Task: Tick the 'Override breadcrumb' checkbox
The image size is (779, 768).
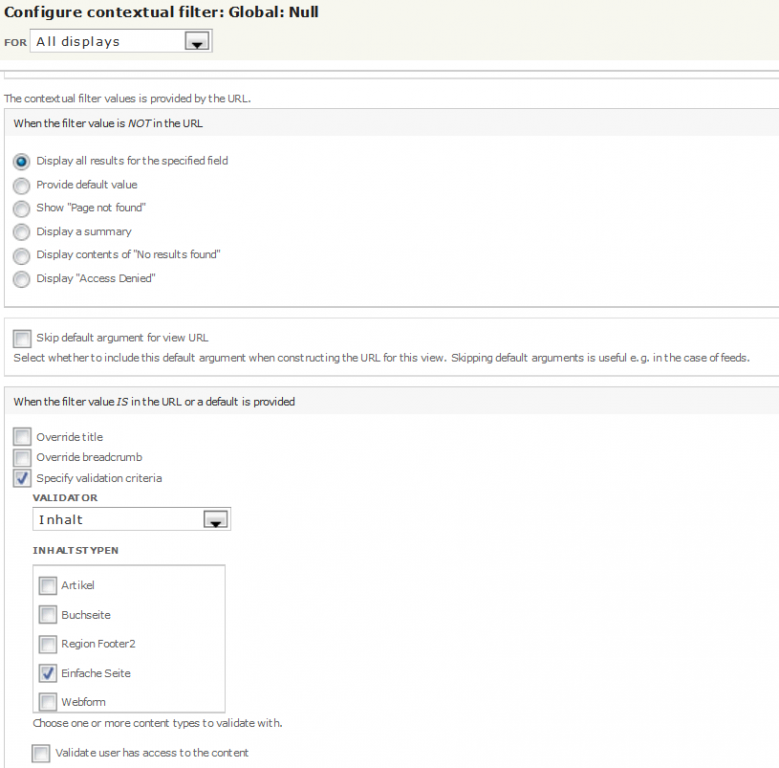Action: coord(22,458)
